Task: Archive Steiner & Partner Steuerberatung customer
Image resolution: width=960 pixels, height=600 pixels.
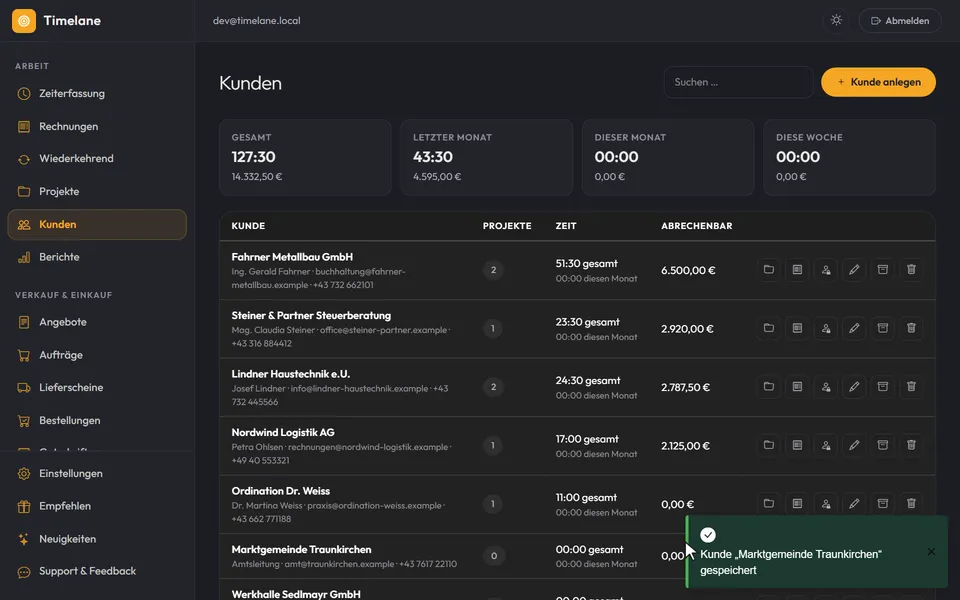Action: pos(883,328)
